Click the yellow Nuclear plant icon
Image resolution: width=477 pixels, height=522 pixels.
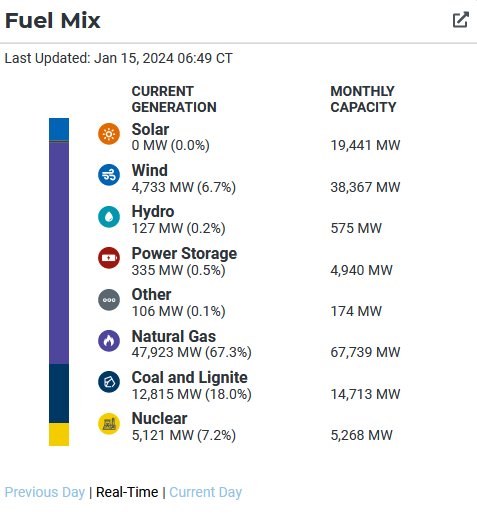(109, 424)
